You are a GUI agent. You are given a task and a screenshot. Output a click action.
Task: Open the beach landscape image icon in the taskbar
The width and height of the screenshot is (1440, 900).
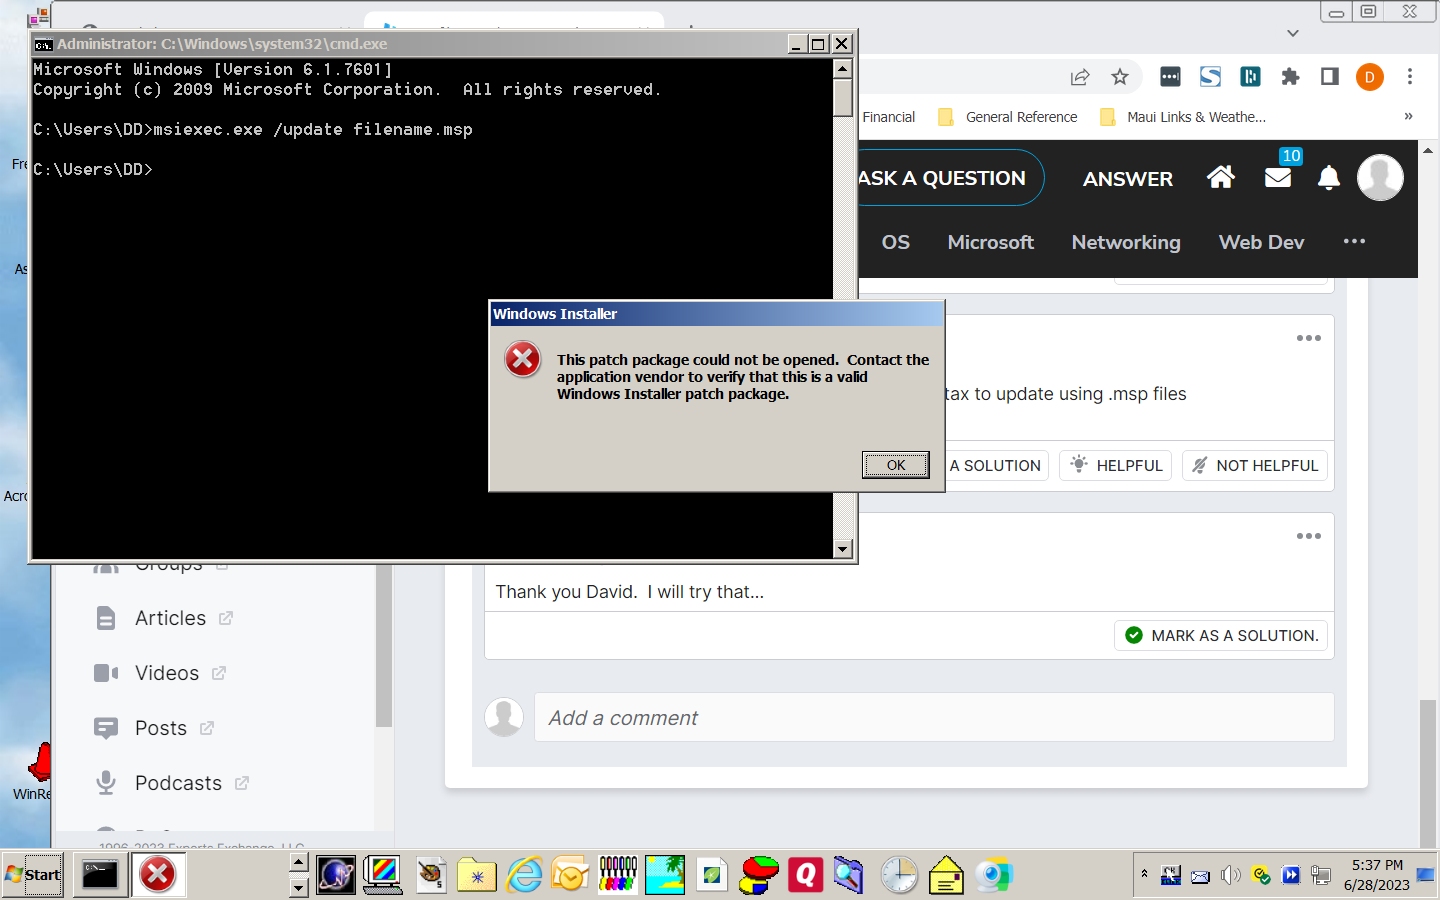click(664, 875)
